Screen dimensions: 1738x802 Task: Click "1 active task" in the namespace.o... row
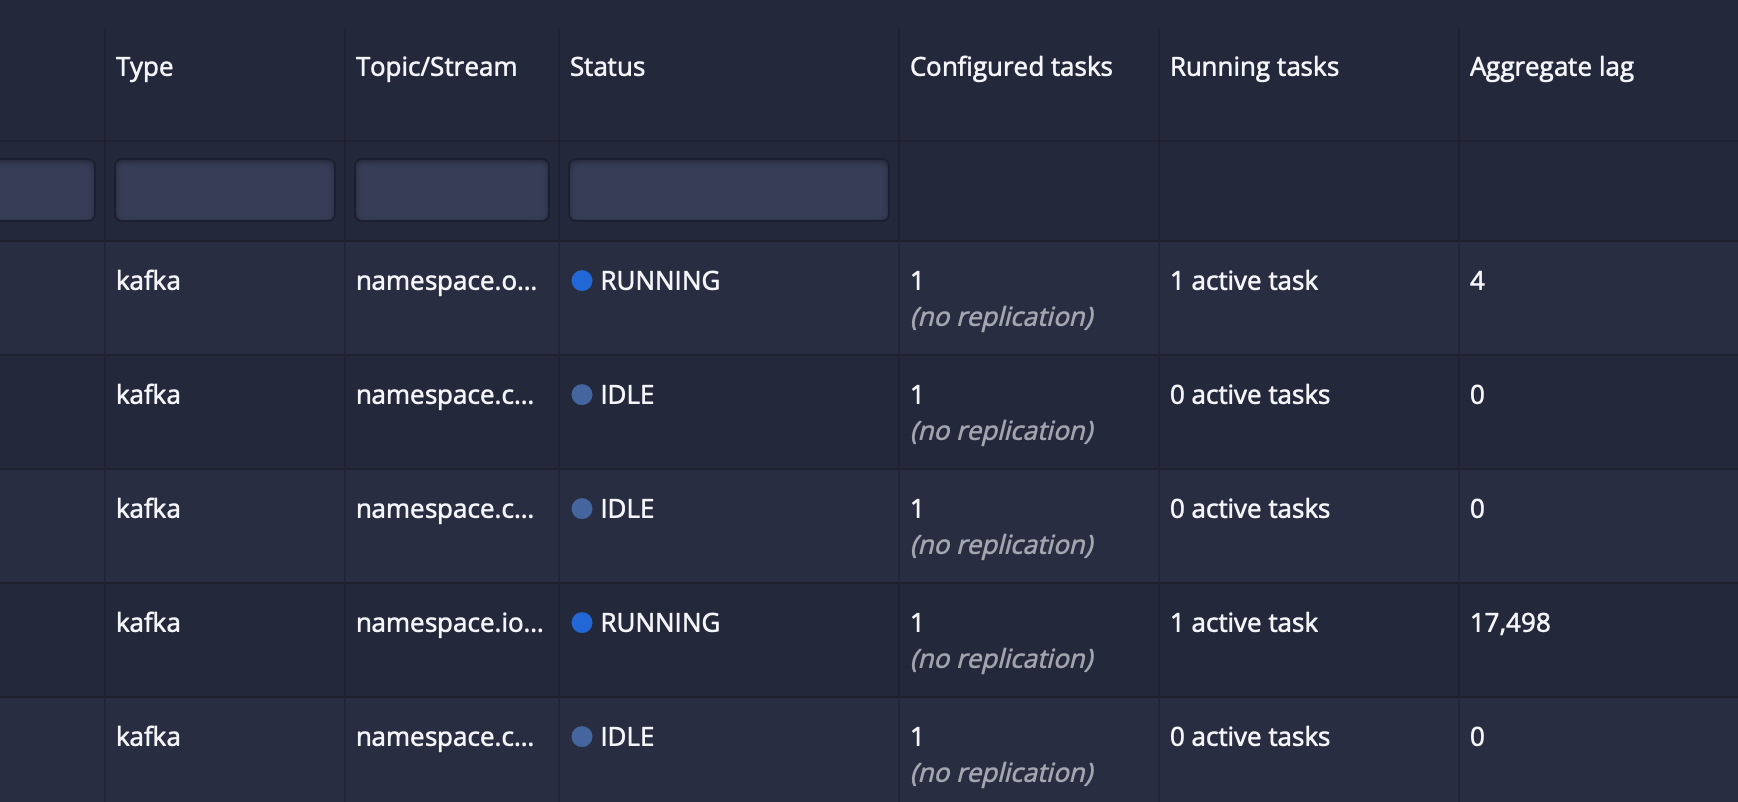(1244, 281)
